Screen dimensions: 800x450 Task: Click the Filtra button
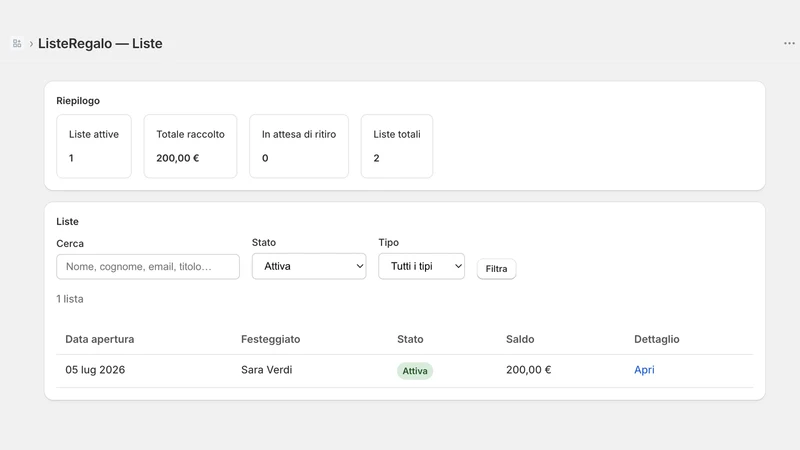(496, 269)
